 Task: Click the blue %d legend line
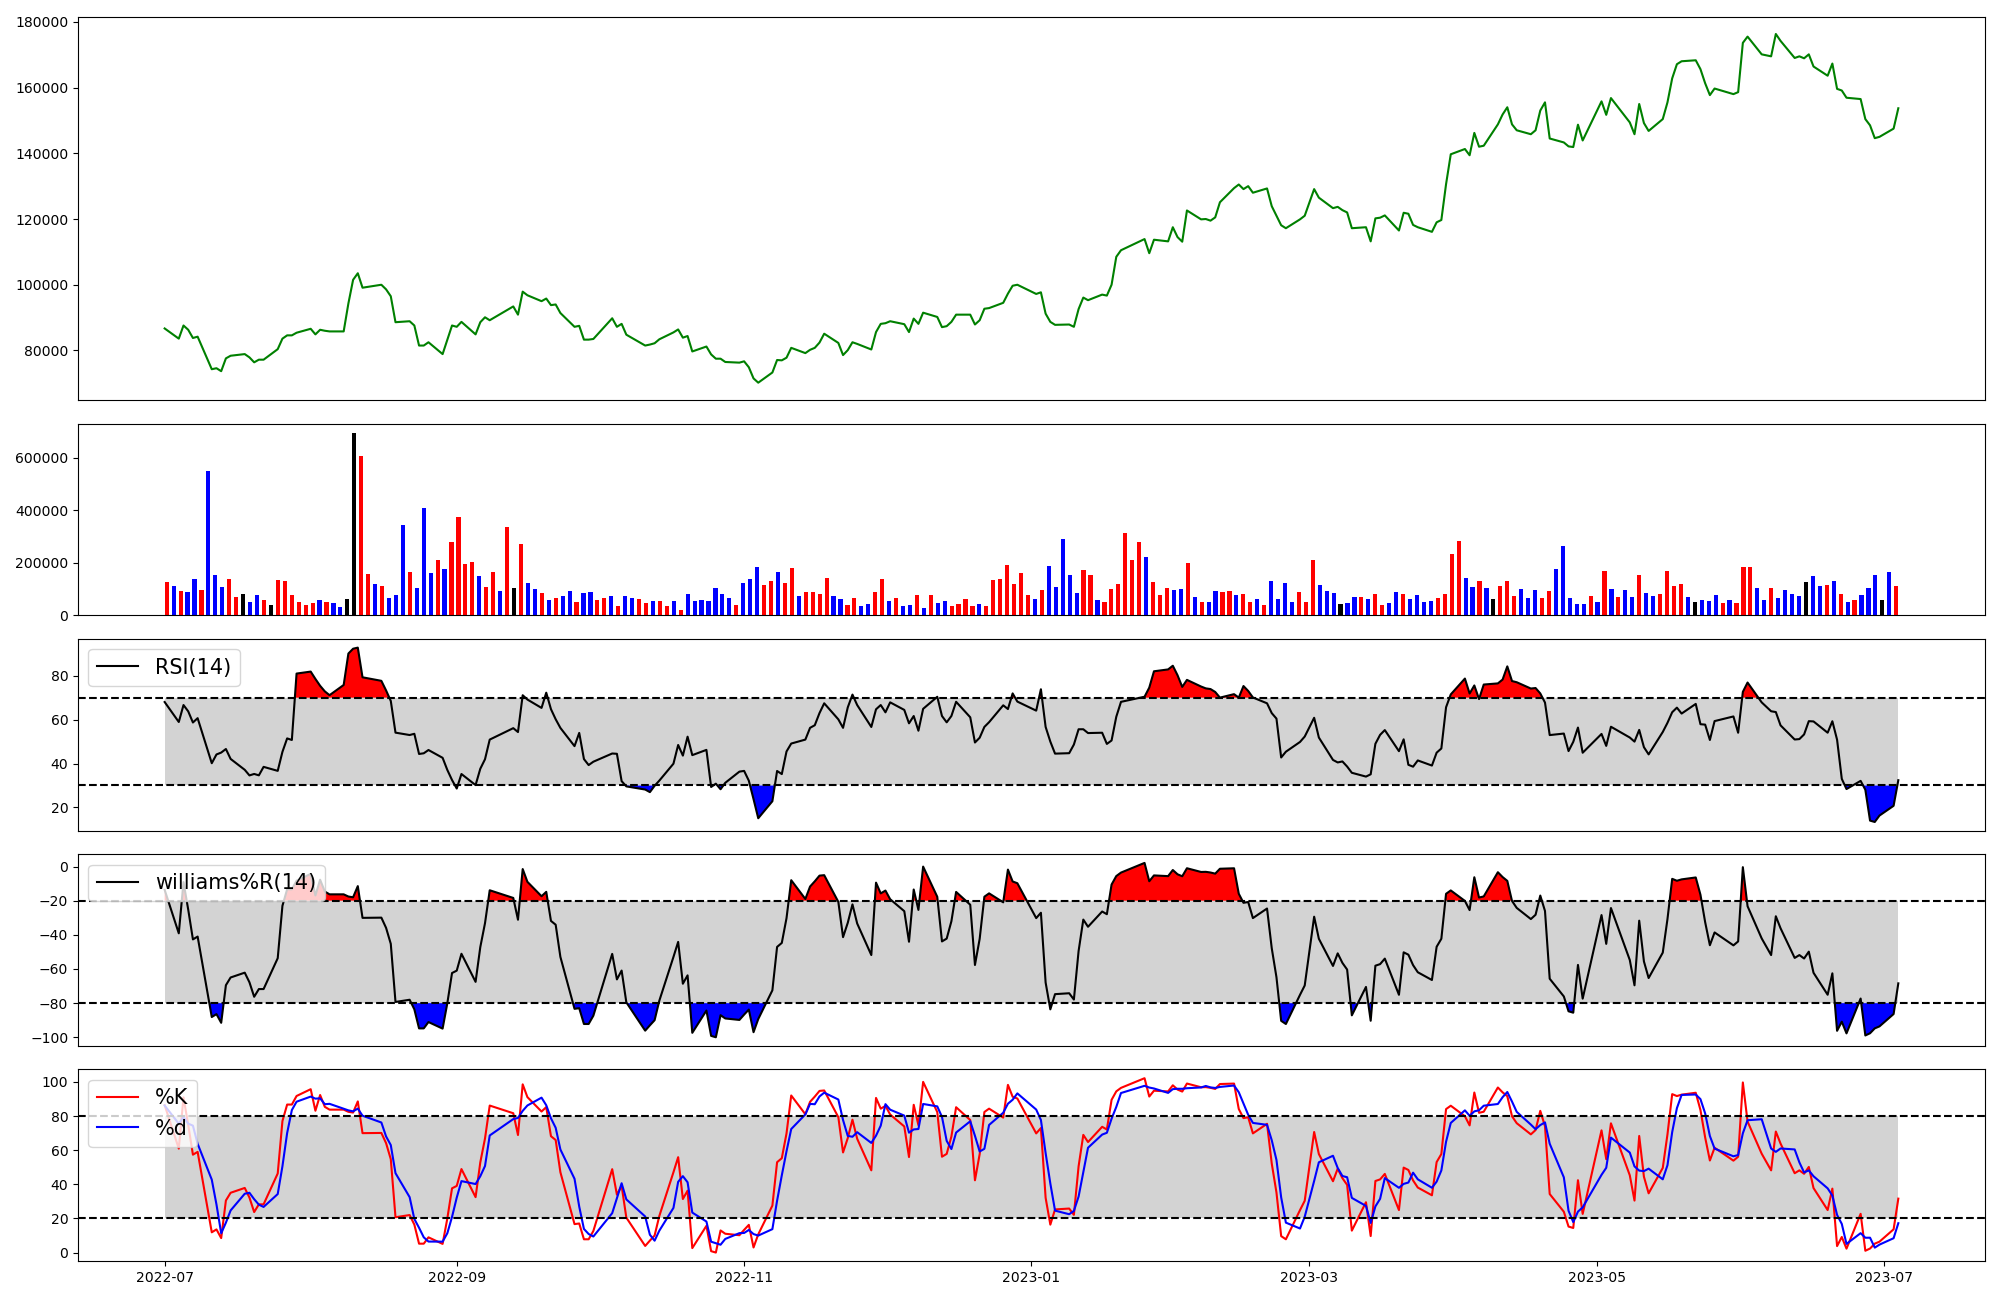116,1128
